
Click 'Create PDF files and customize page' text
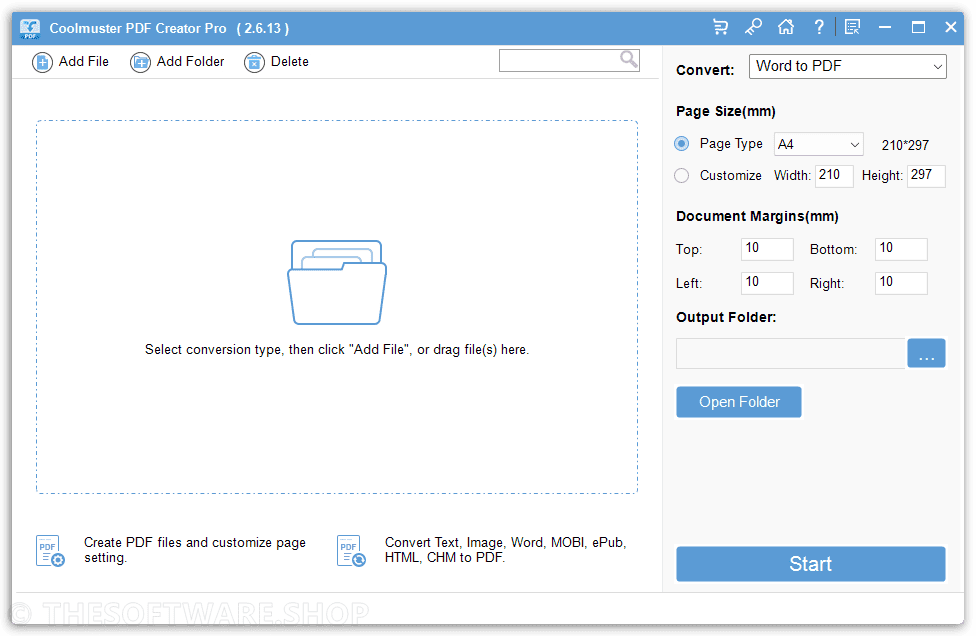[x=195, y=543]
